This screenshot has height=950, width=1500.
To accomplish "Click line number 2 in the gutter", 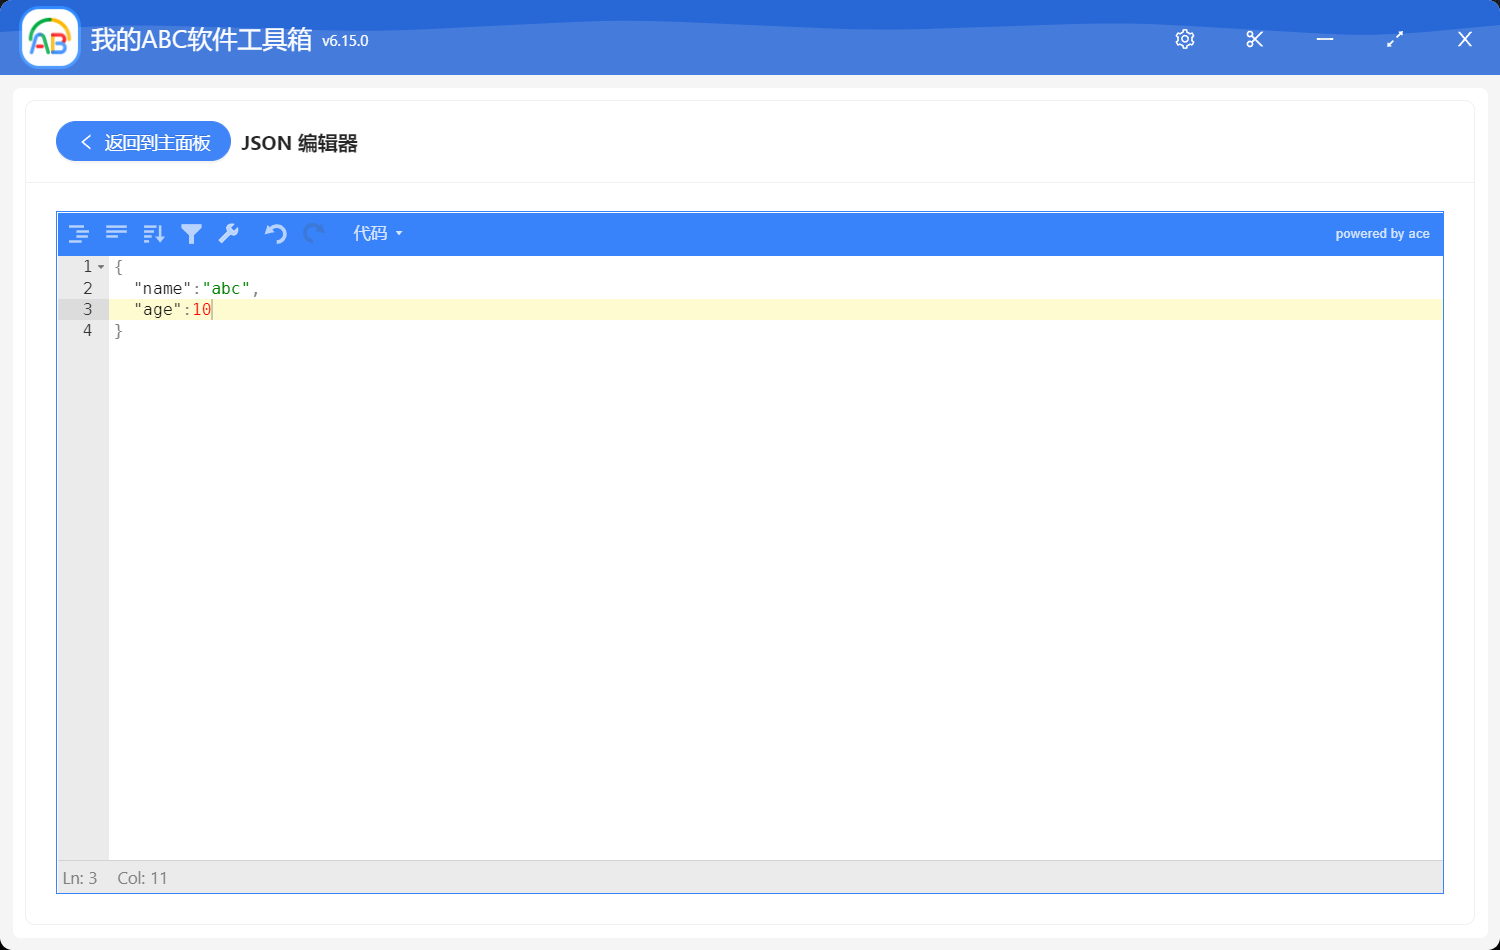I will [88, 288].
